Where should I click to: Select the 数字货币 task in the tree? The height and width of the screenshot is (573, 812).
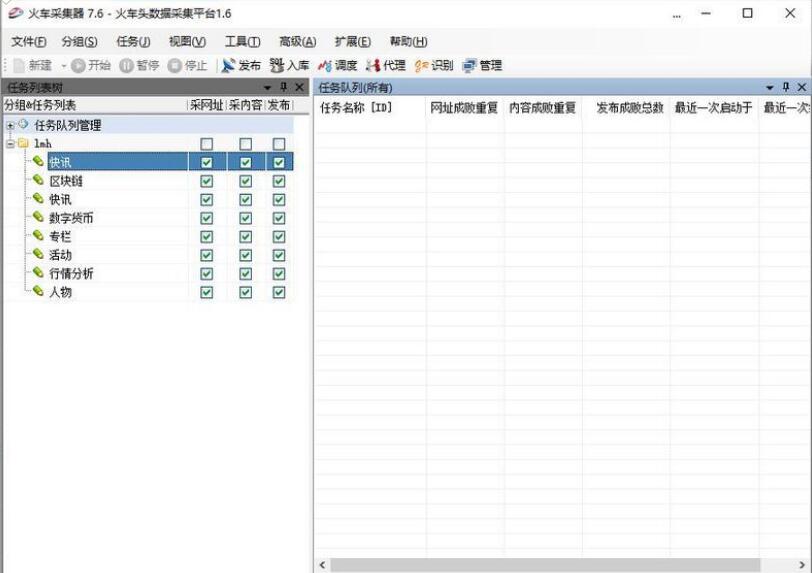[71, 218]
